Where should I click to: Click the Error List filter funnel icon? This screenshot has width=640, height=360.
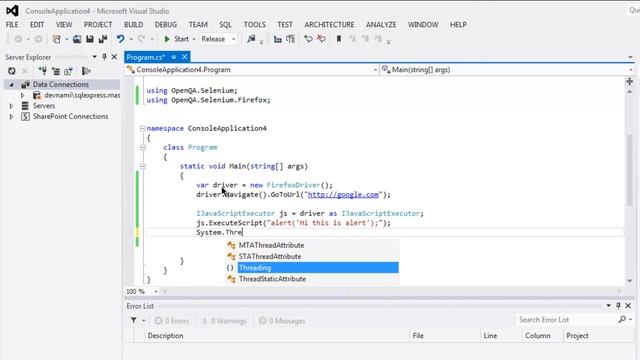click(x=133, y=321)
